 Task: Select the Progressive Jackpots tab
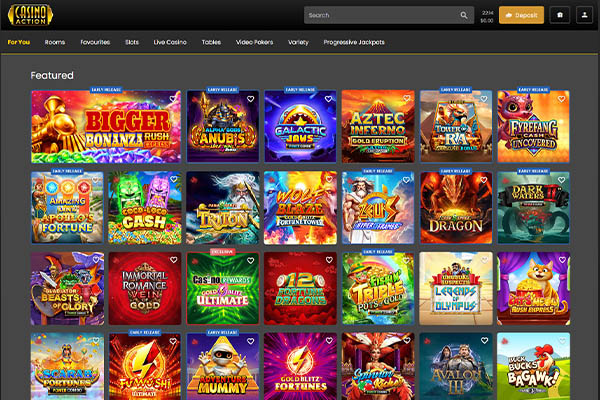[x=354, y=42]
